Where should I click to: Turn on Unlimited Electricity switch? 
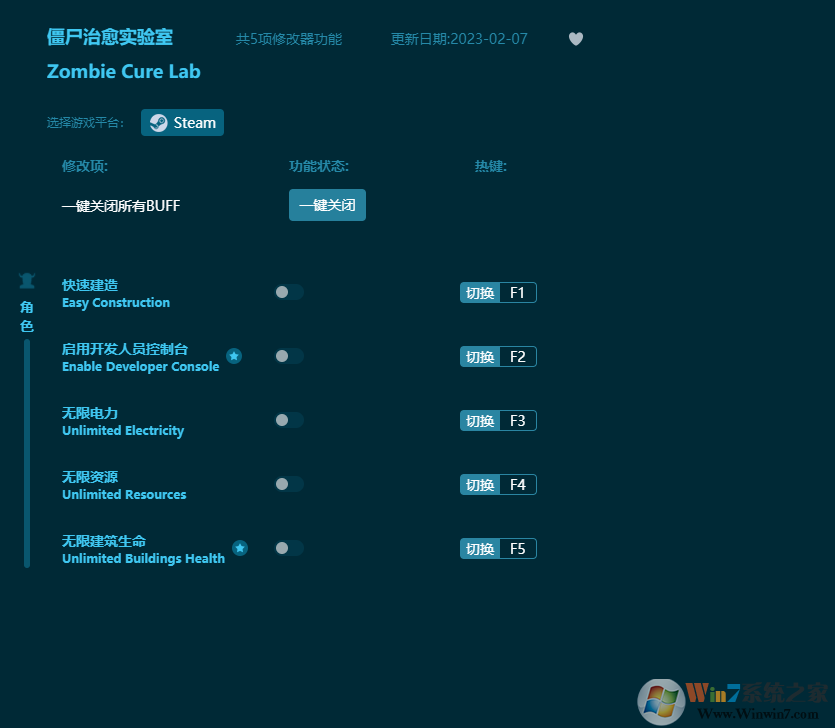289,420
